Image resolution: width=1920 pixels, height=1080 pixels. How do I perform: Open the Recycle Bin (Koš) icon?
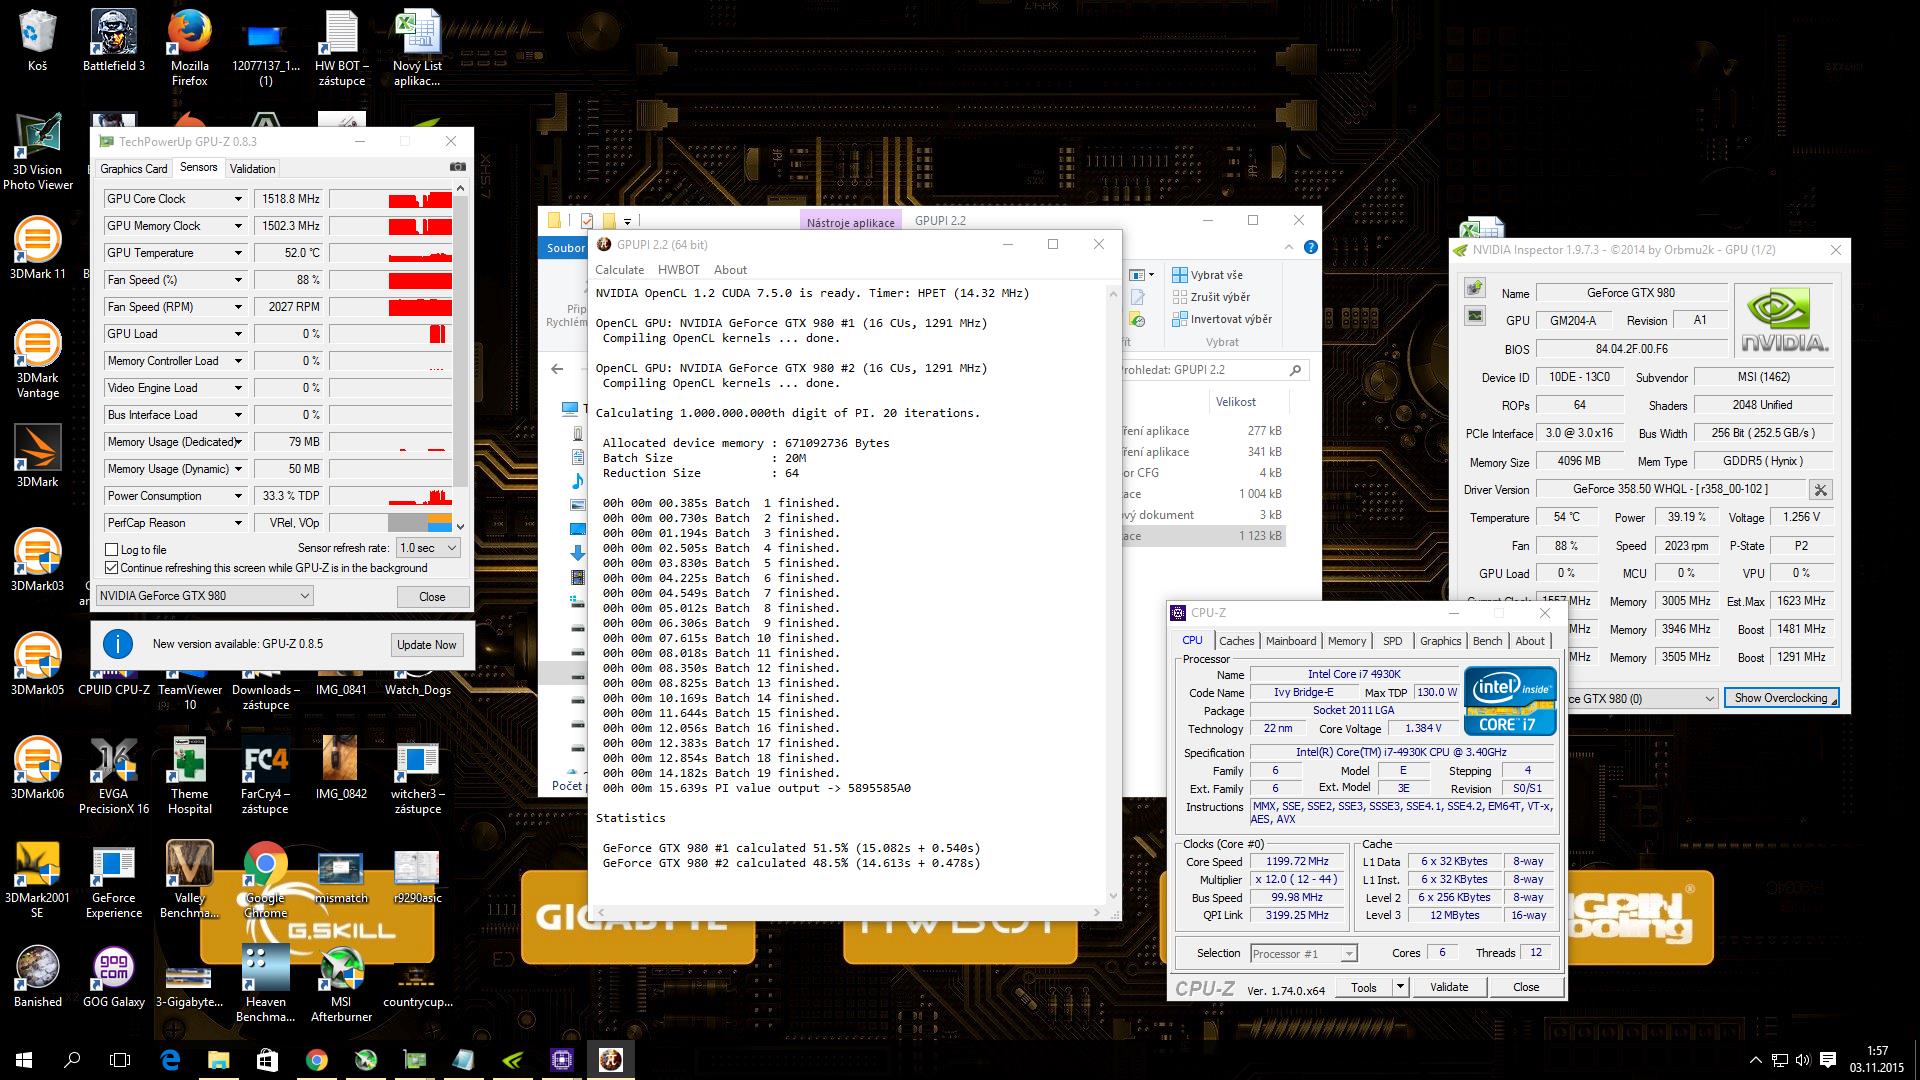37,40
